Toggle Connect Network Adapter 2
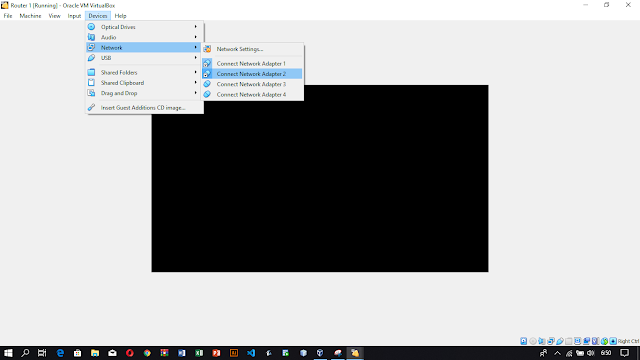 tap(253, 74)
